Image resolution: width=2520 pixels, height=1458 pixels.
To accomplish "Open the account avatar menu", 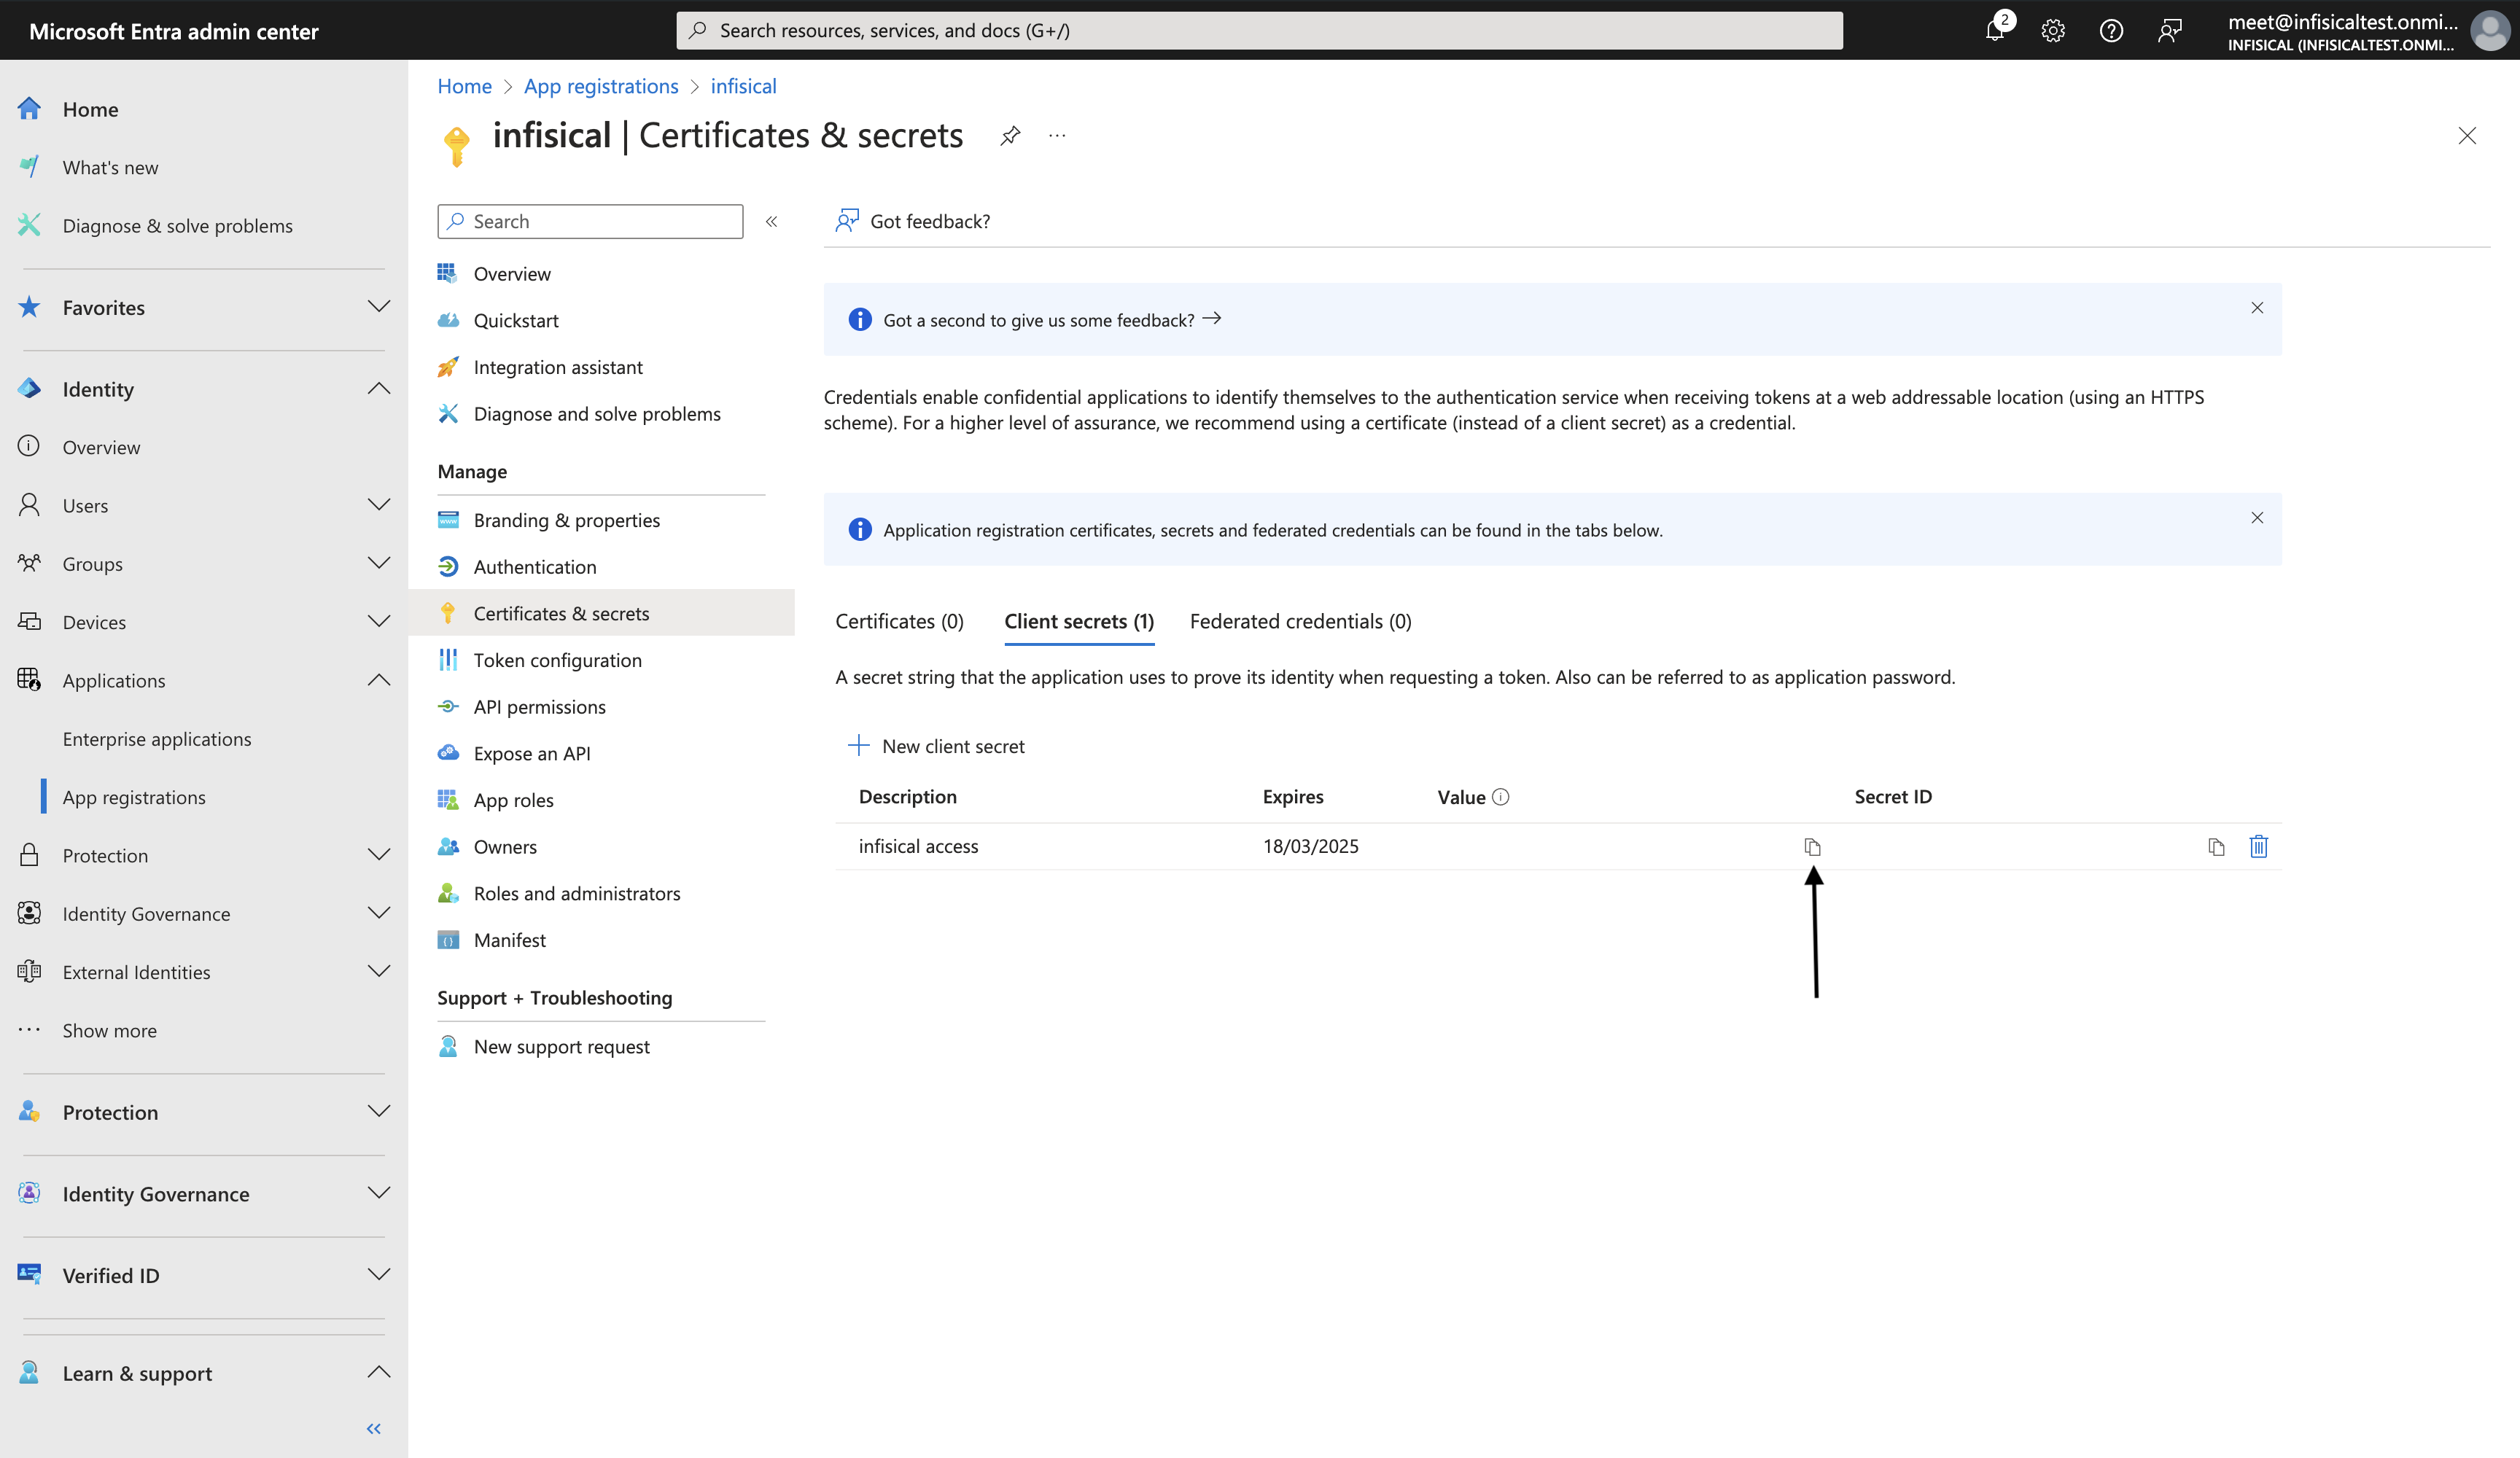I will (2489, 31).
